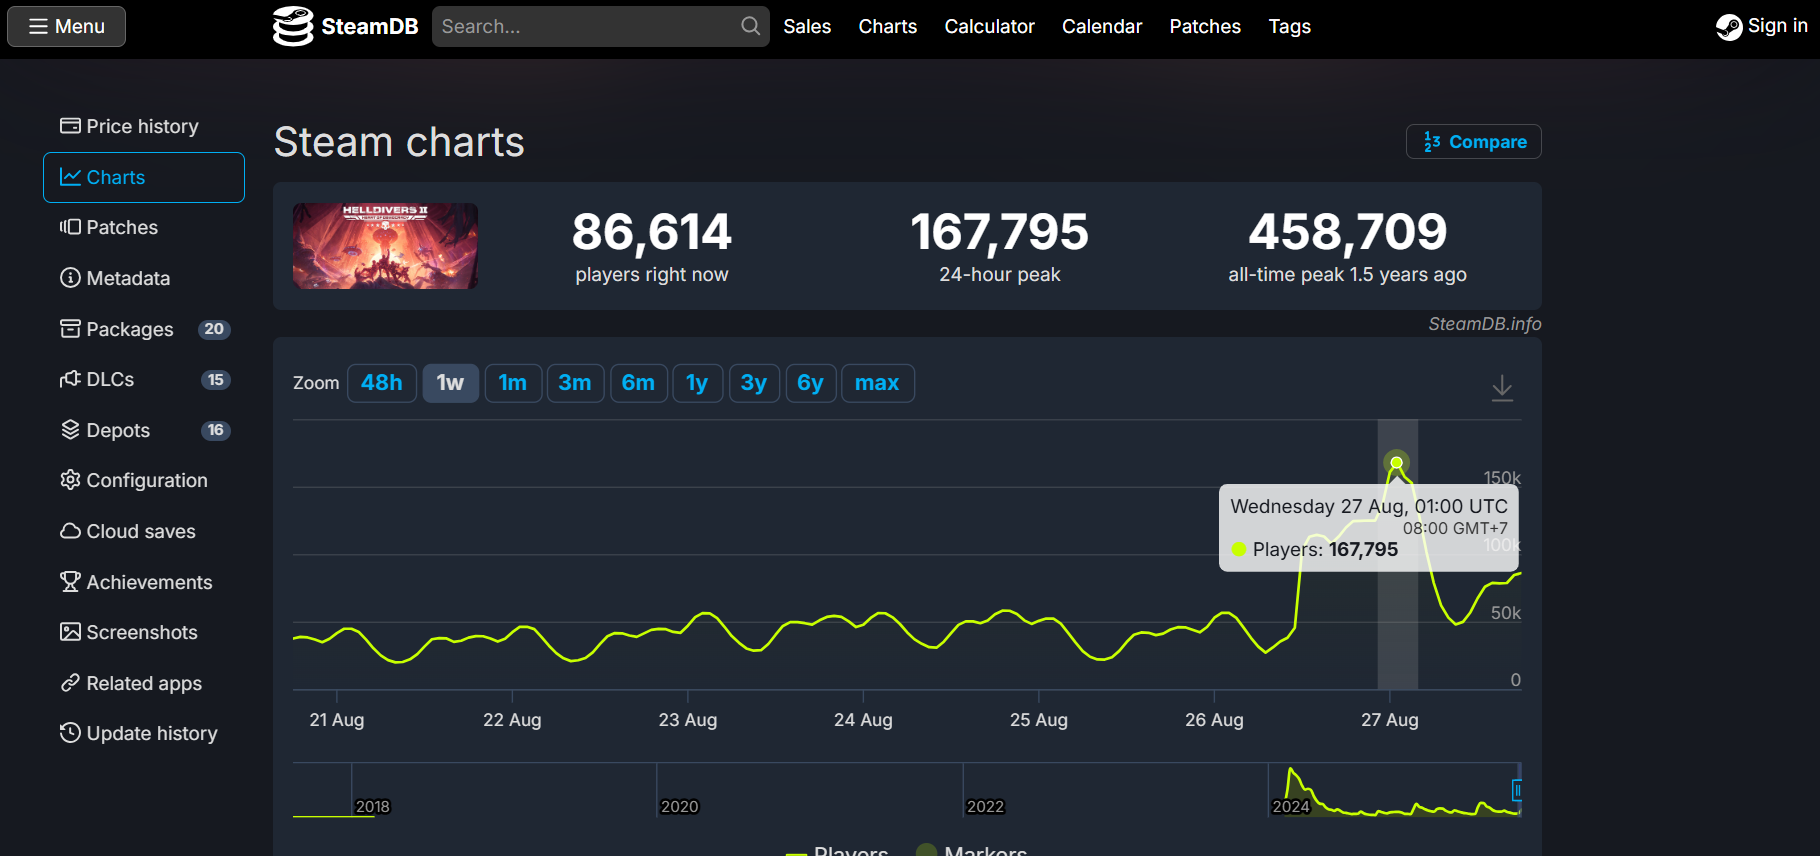Click the DLCs count badge 15
Image resolution: width=1820 pixels, height=856 pixels.
[215, 380]
